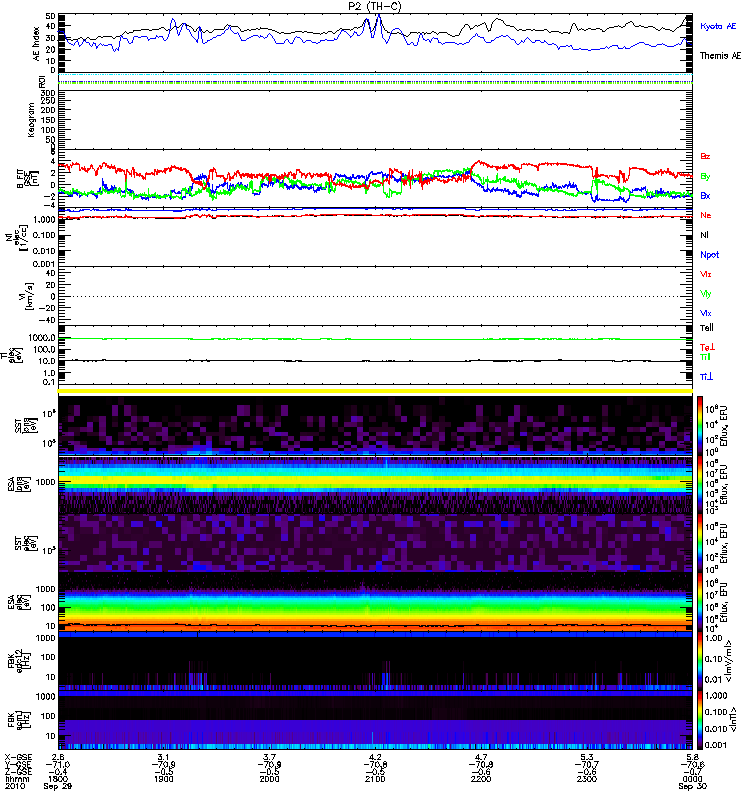Viewport: 750px width, 800px height.
Task: Click the 1900 time tick label
Action: (163, 779)
